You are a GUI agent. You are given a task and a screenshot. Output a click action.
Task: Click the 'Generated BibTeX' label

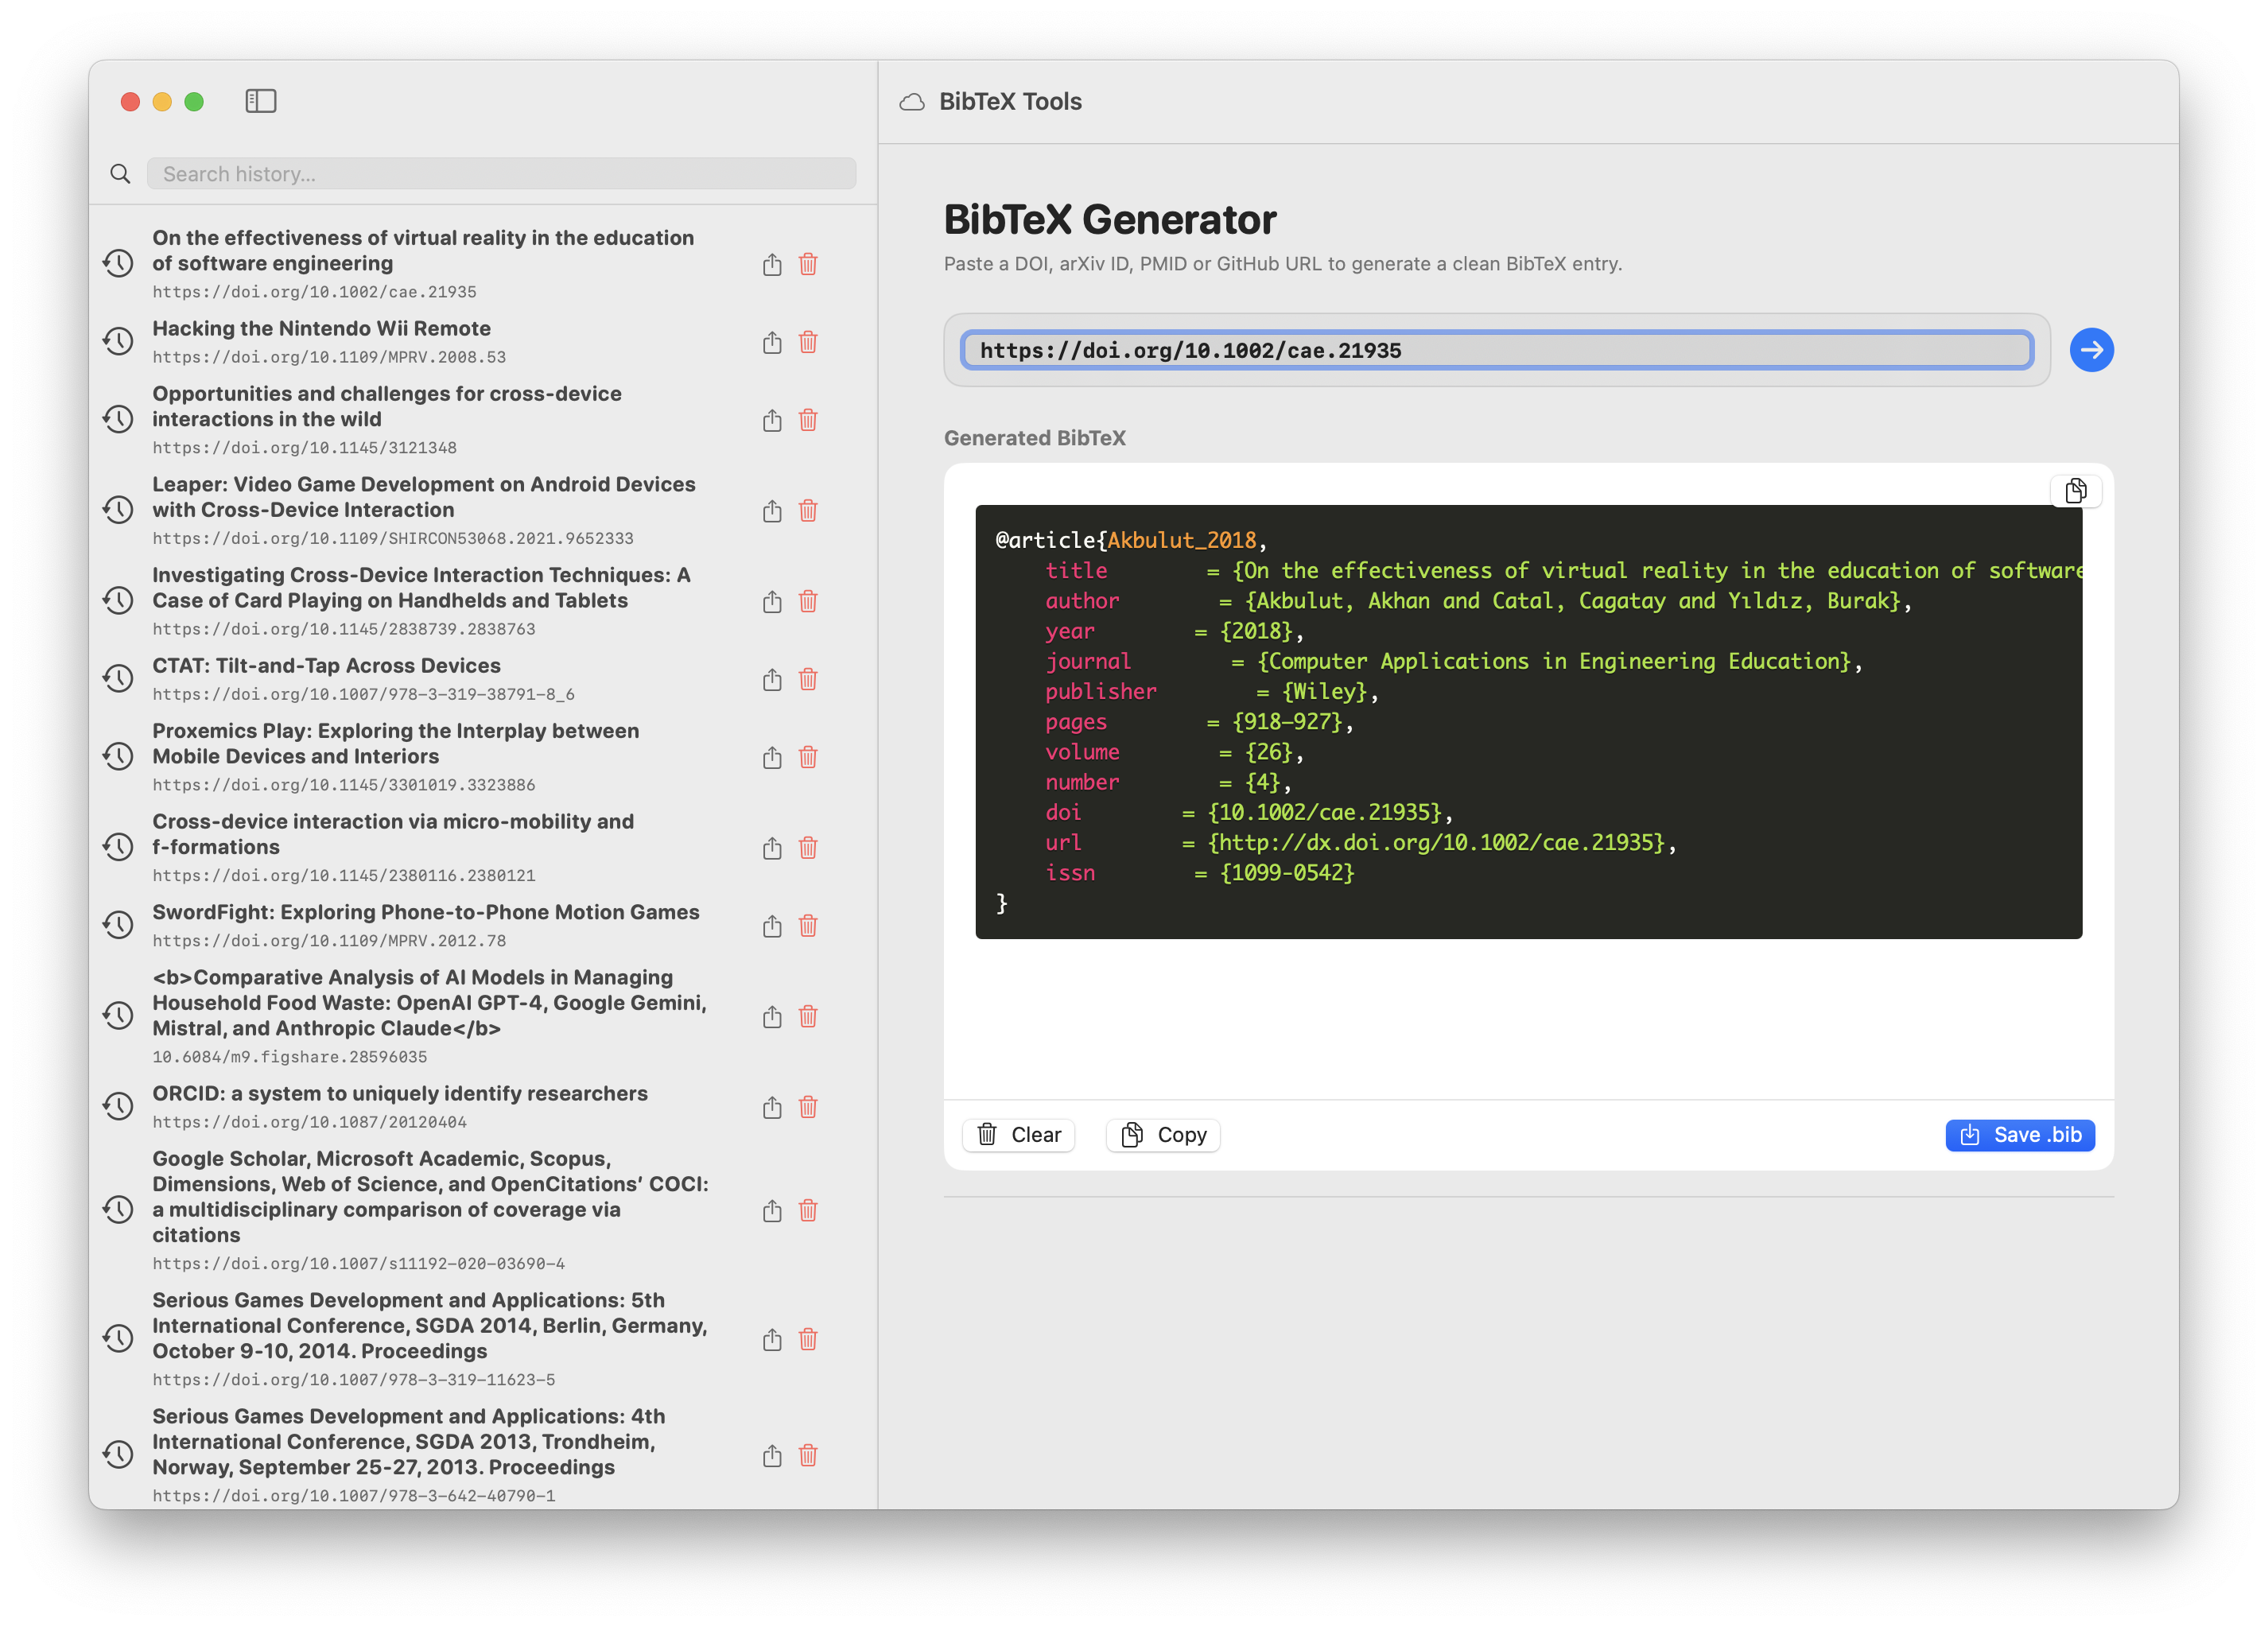tap(1034, 438)
